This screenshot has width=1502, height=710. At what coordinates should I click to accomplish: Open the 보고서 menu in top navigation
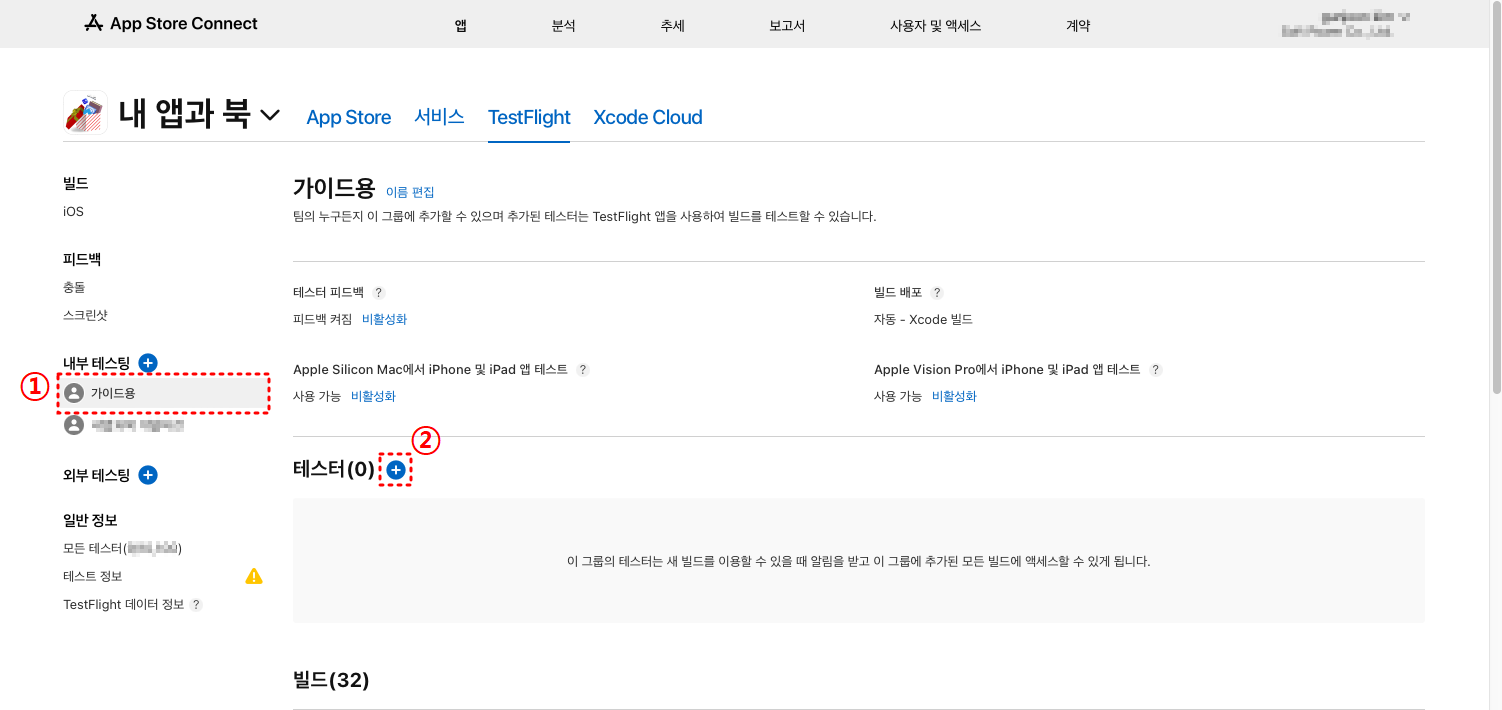(787, 26)
